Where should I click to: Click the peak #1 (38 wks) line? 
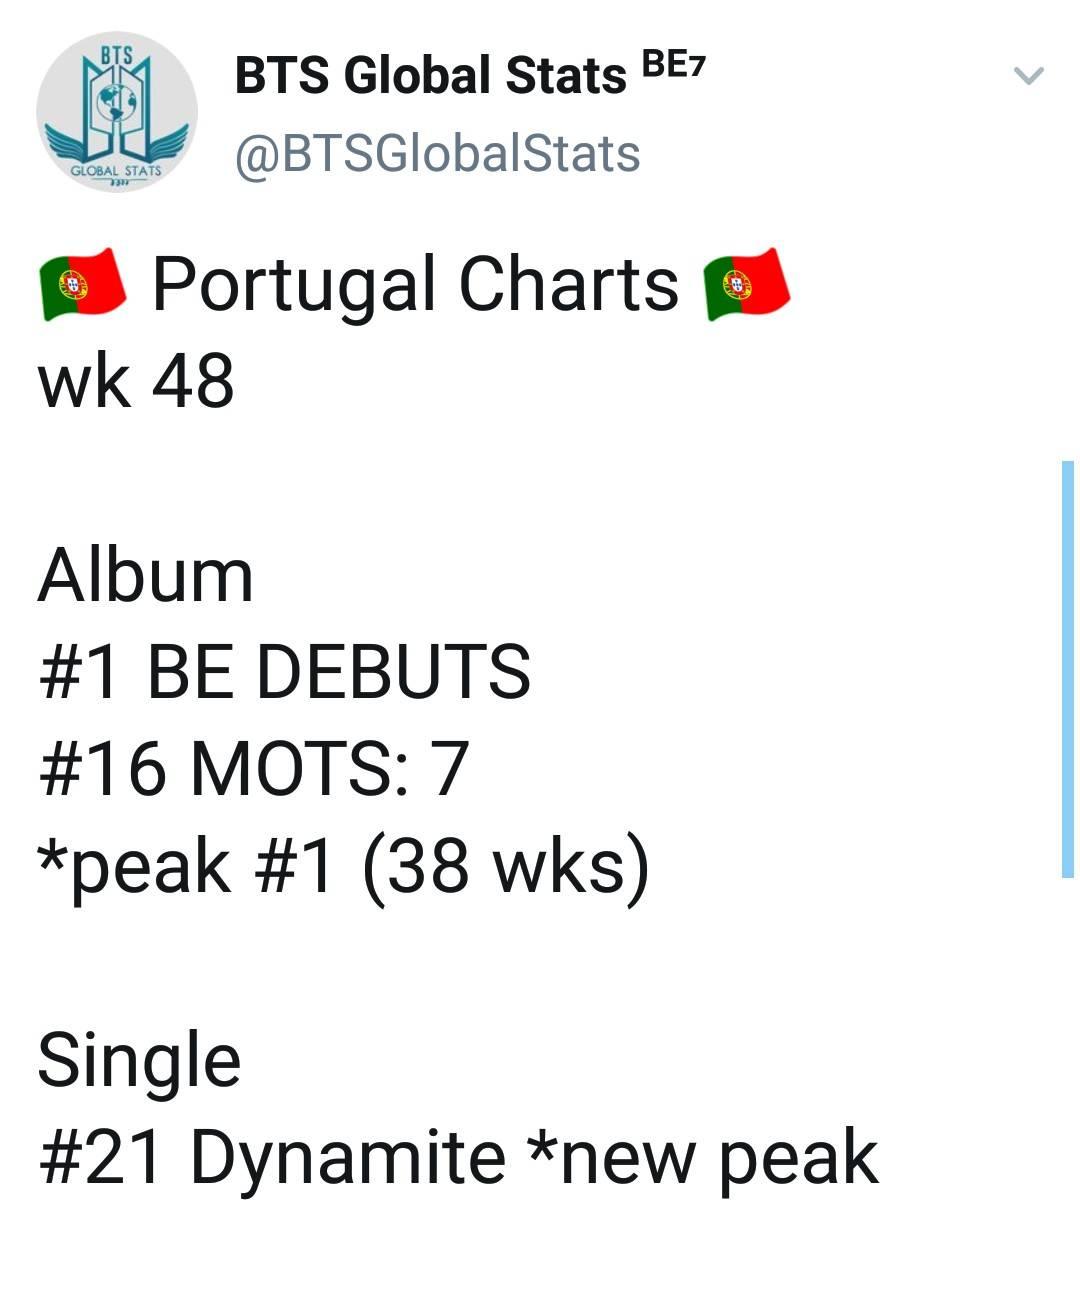click(x=343, y=866)
